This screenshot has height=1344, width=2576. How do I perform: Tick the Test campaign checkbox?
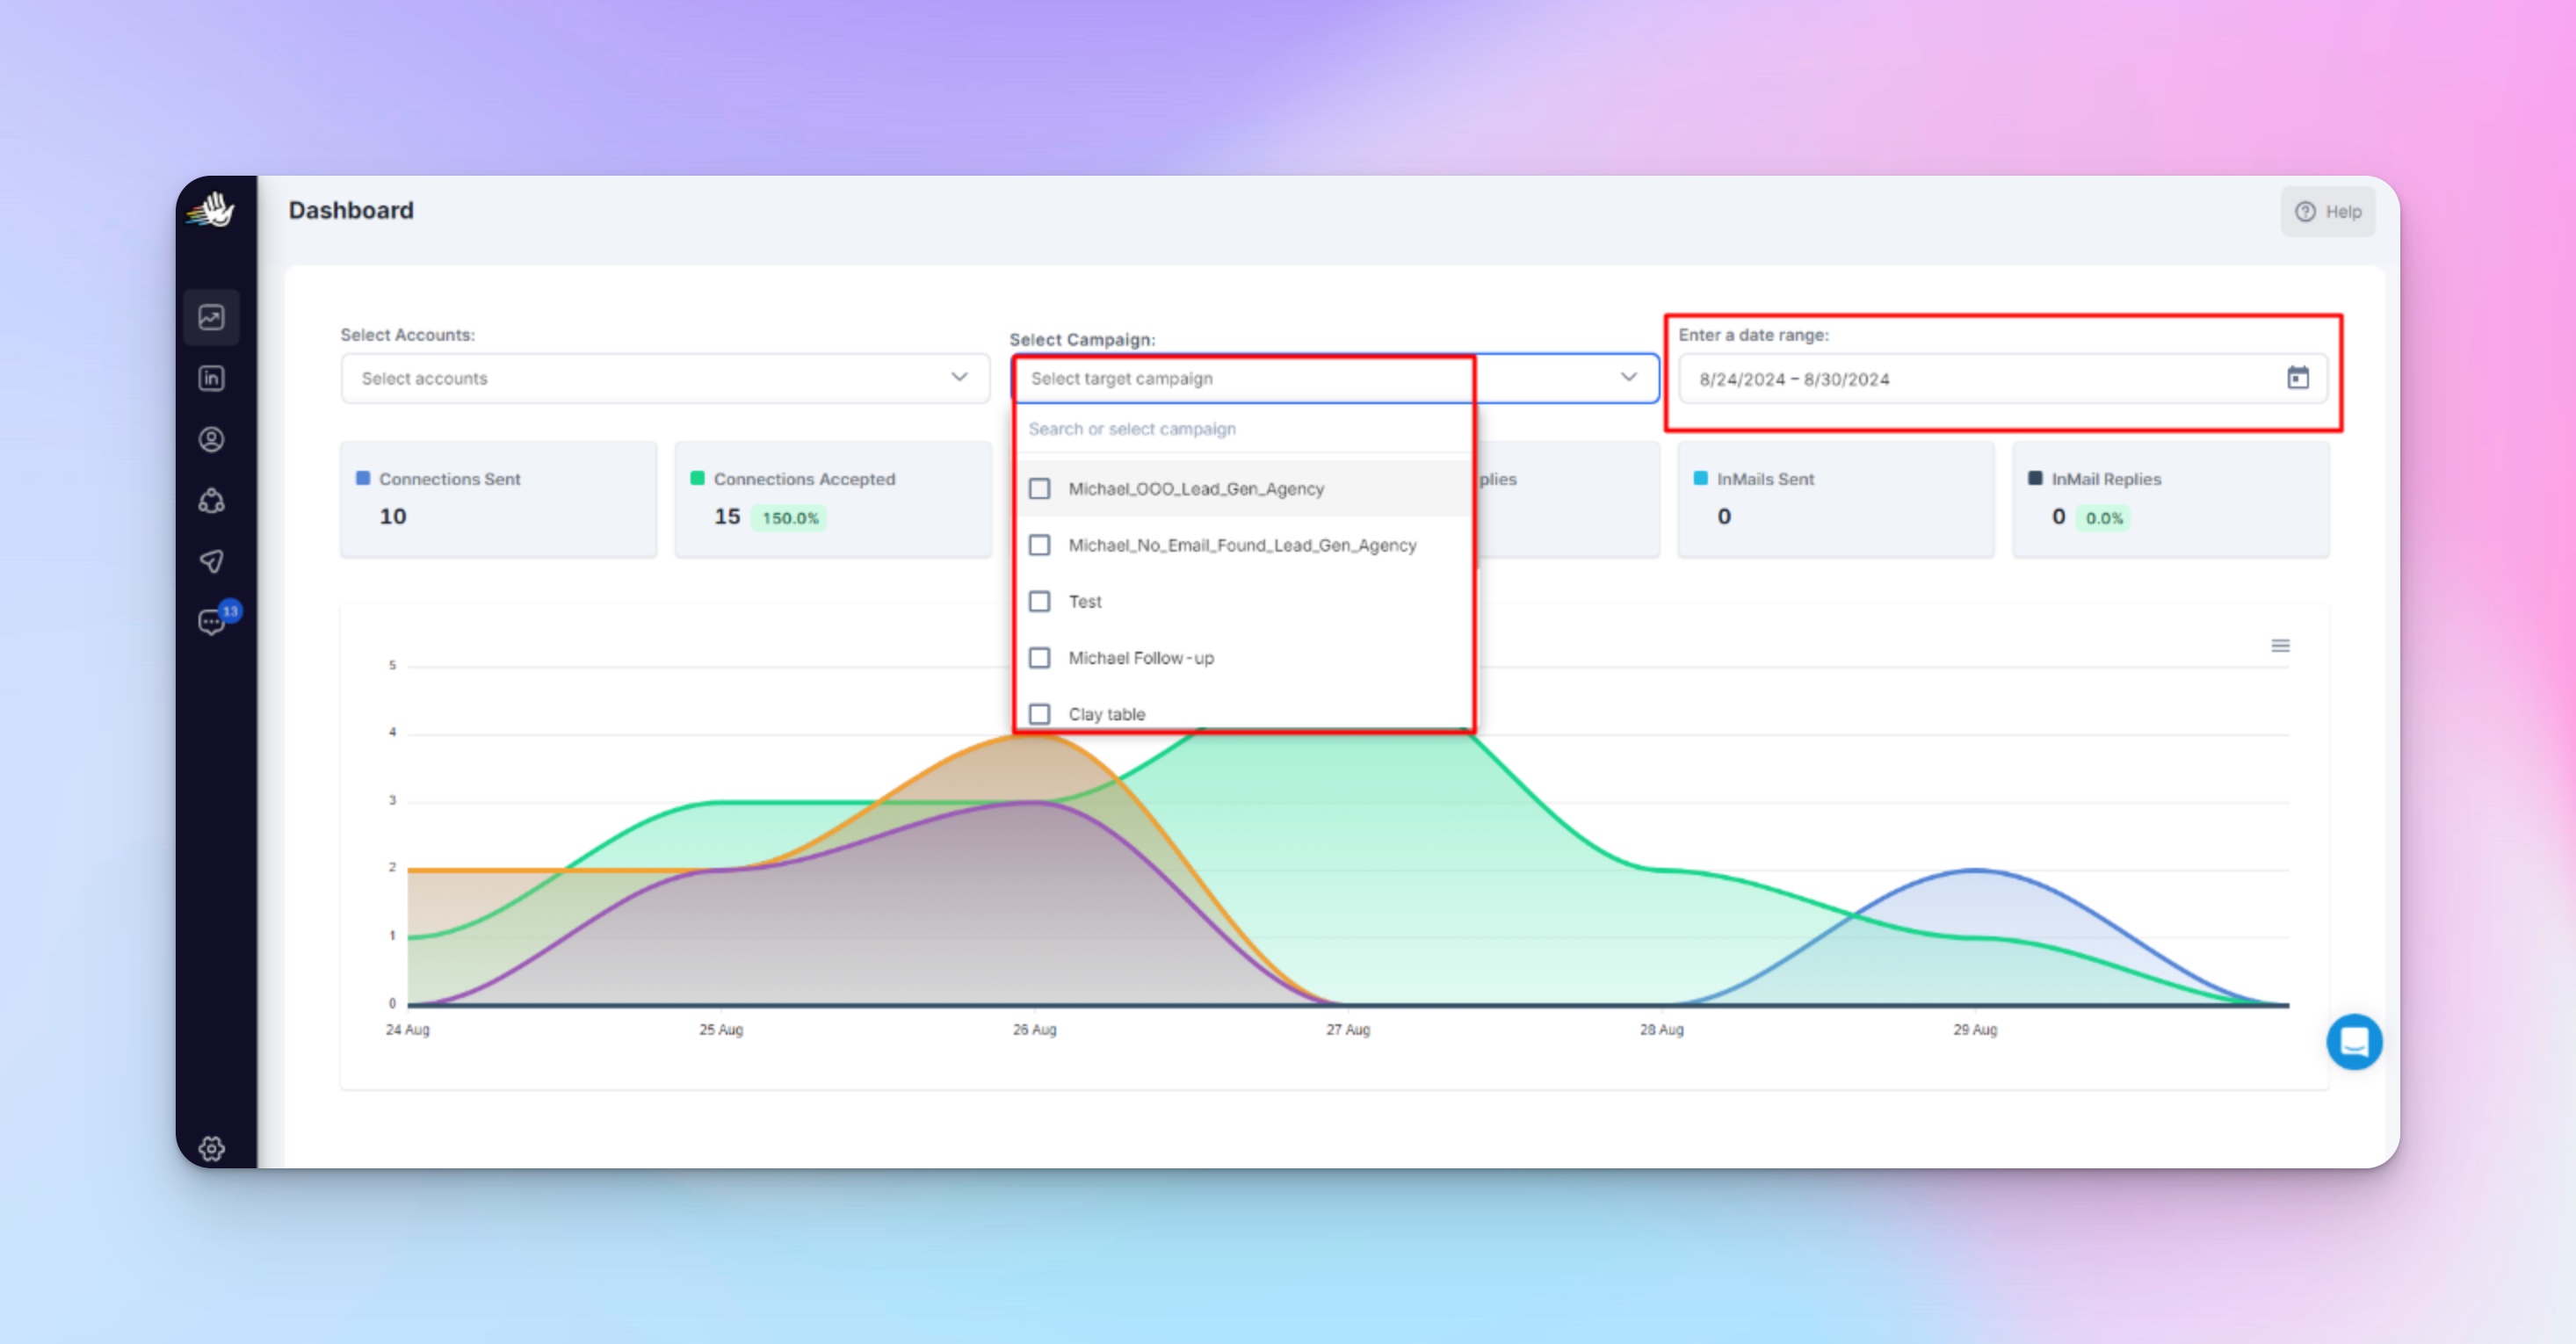(1040, 602)
